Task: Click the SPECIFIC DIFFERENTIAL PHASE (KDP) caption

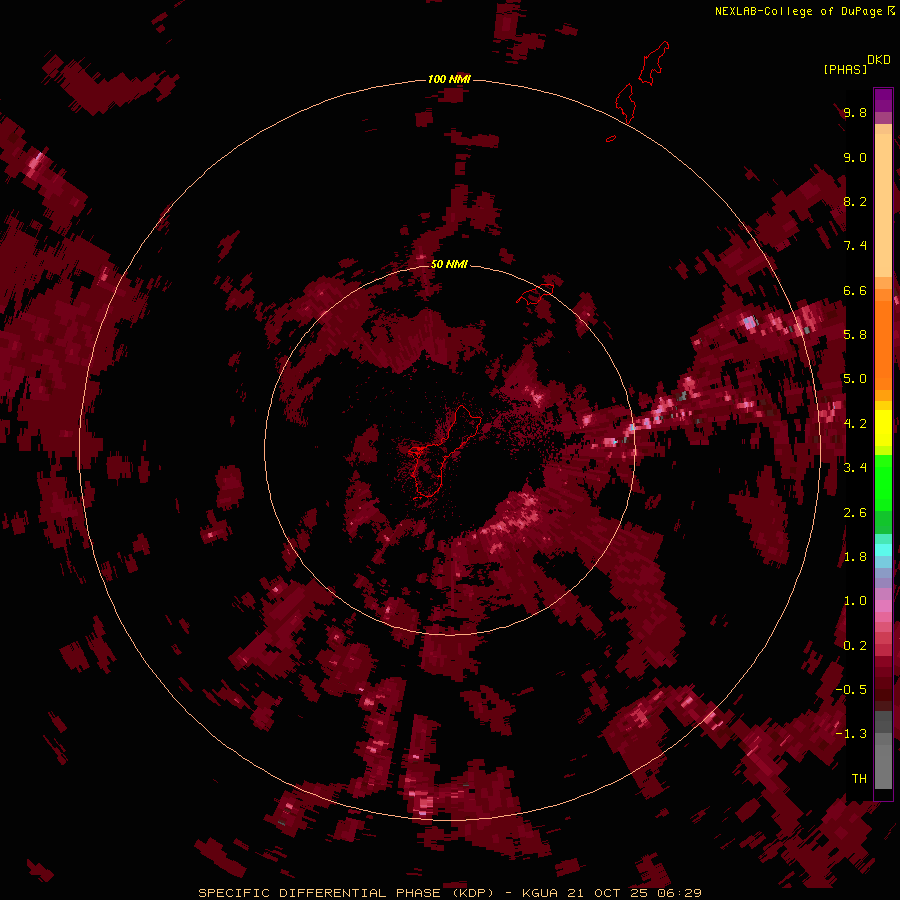Action: [x=346, y=893]
